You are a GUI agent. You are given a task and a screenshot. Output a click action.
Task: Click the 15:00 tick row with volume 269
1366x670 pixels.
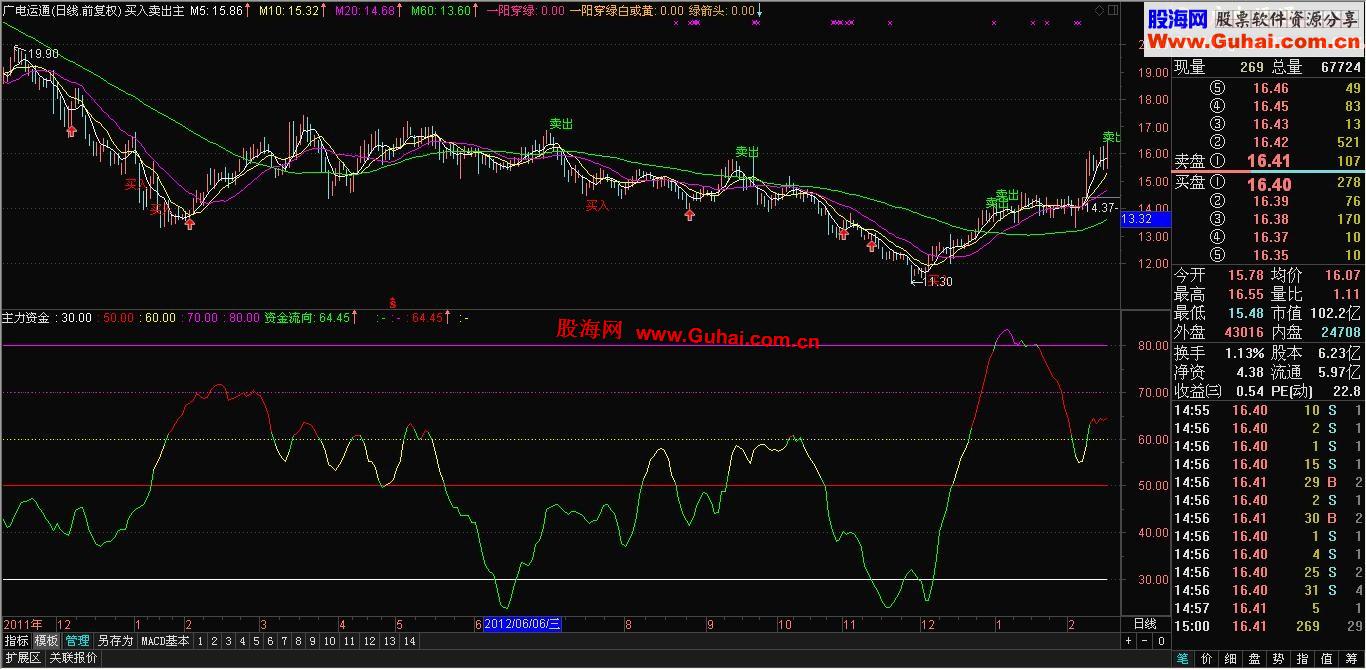click(x=1268, y=626)
